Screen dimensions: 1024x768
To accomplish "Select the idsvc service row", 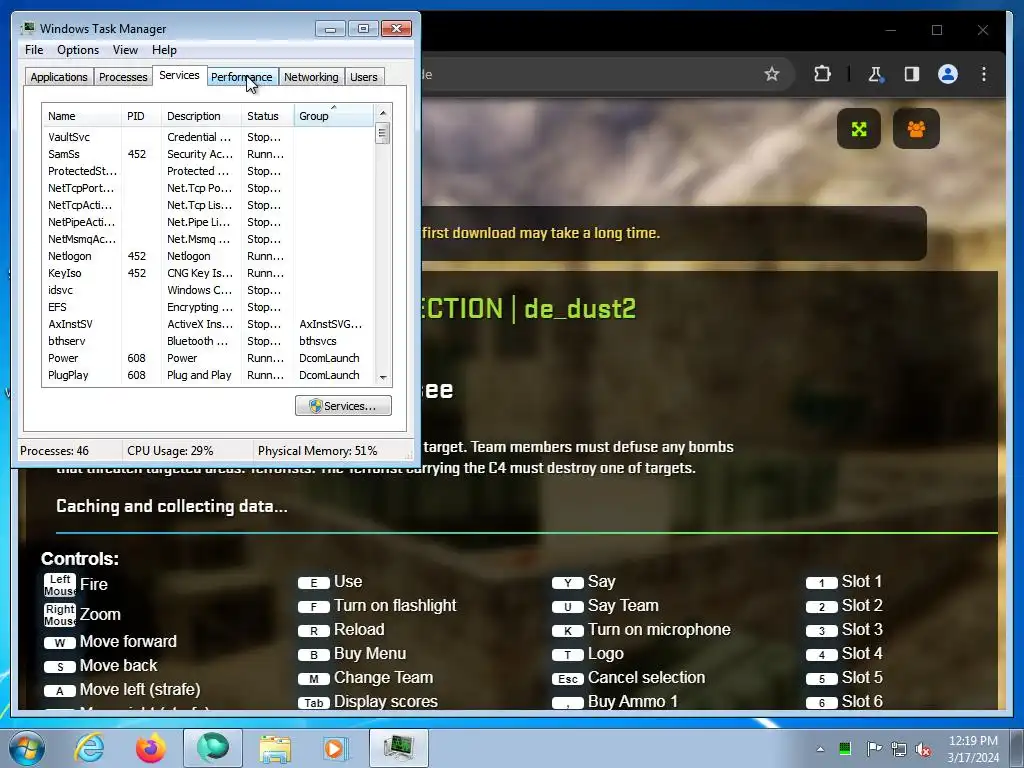I will (208, 290).
